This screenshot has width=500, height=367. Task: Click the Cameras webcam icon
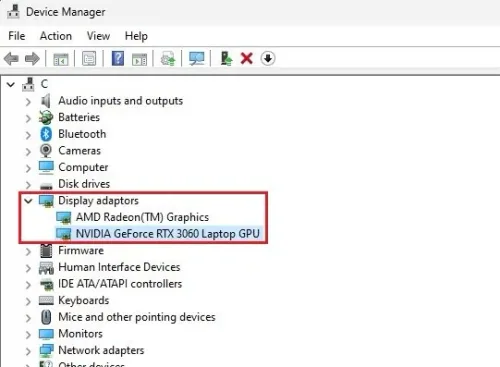[x=46, y=151]
